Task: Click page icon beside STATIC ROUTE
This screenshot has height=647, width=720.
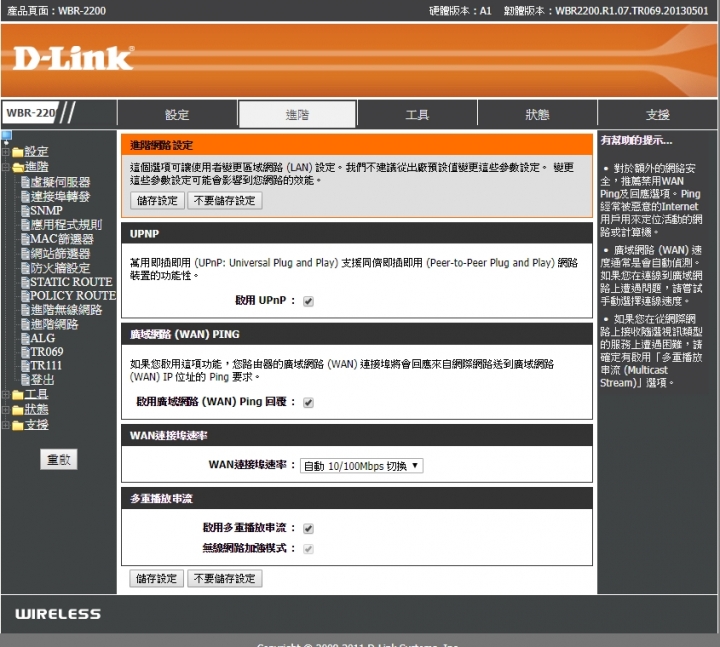Action: tap(26, 282)
